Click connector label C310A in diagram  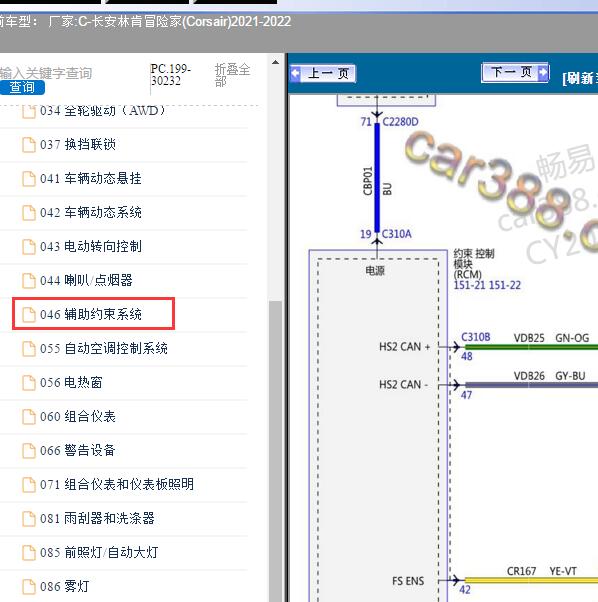[x=396, y=234]
